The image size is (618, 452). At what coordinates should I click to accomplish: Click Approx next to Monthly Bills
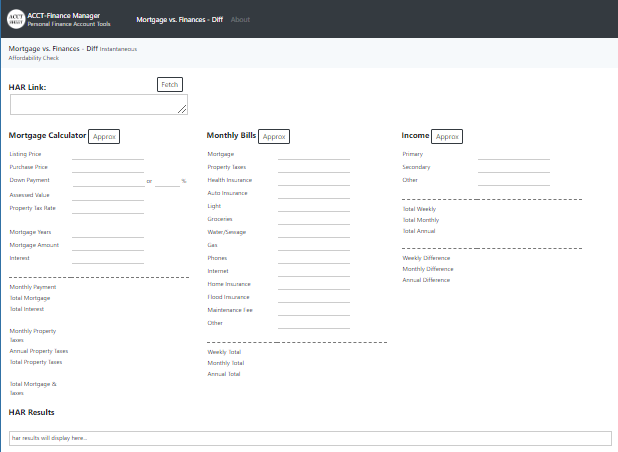tap(275, 136)
